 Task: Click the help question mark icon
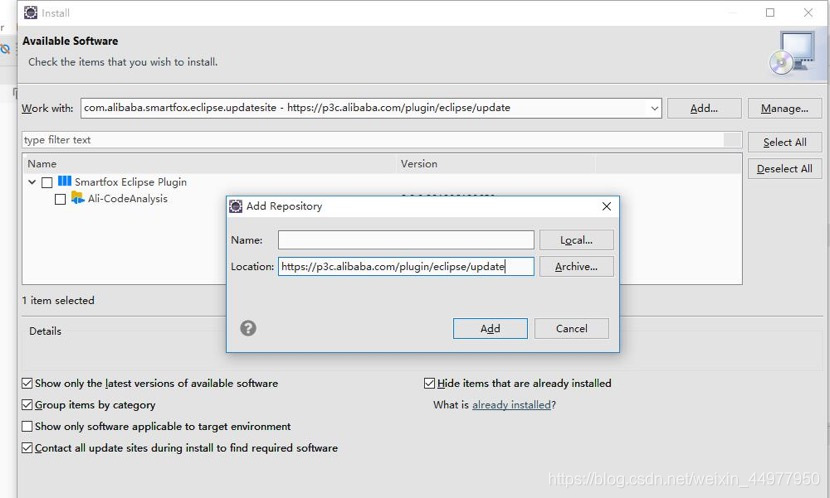(248, 328)
